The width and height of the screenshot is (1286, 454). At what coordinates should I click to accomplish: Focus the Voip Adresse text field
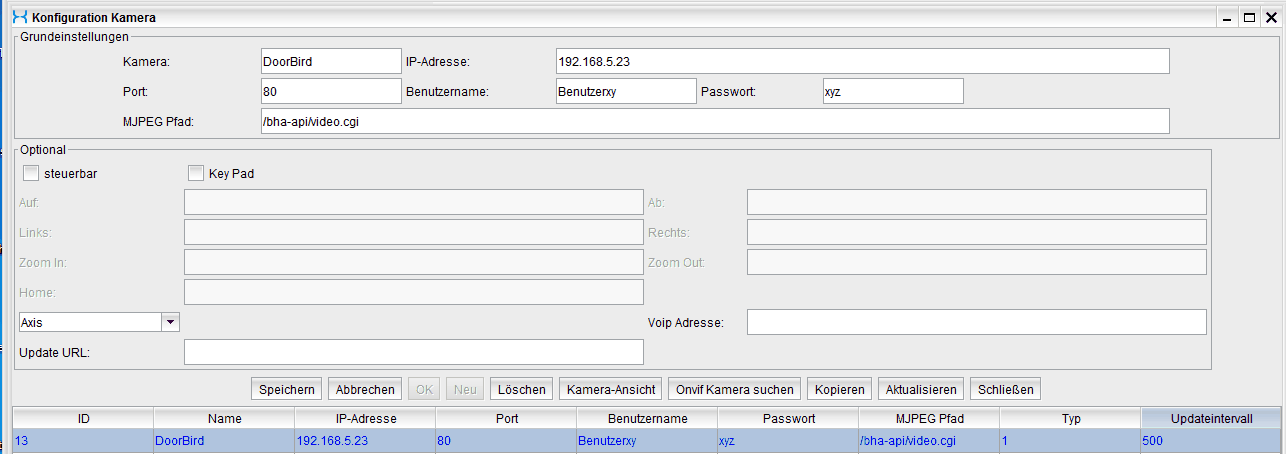pyautogui.click(x=976, y=322)
